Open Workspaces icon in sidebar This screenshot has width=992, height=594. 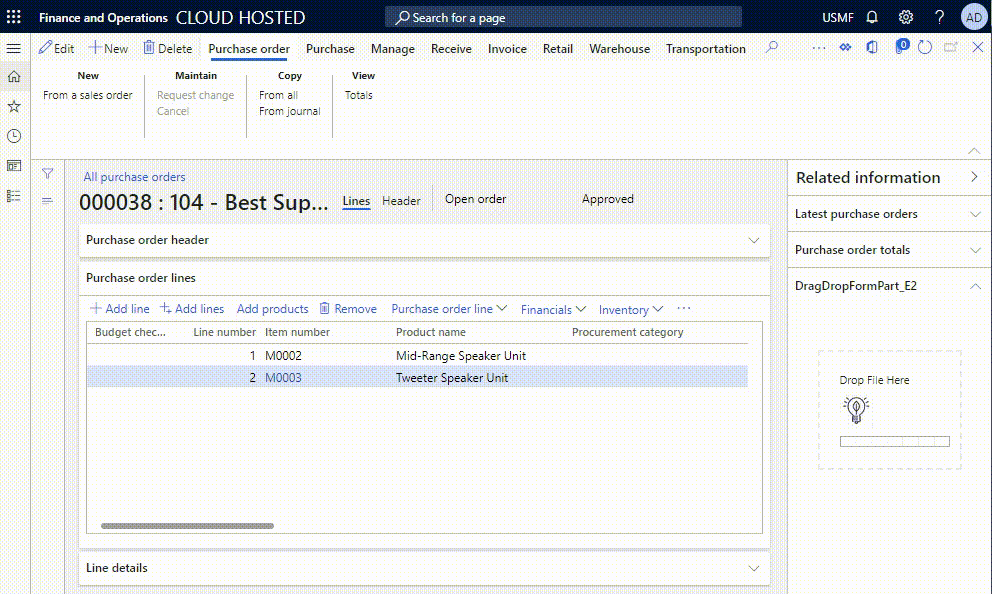pyautogui.click(x=14, y=166)
